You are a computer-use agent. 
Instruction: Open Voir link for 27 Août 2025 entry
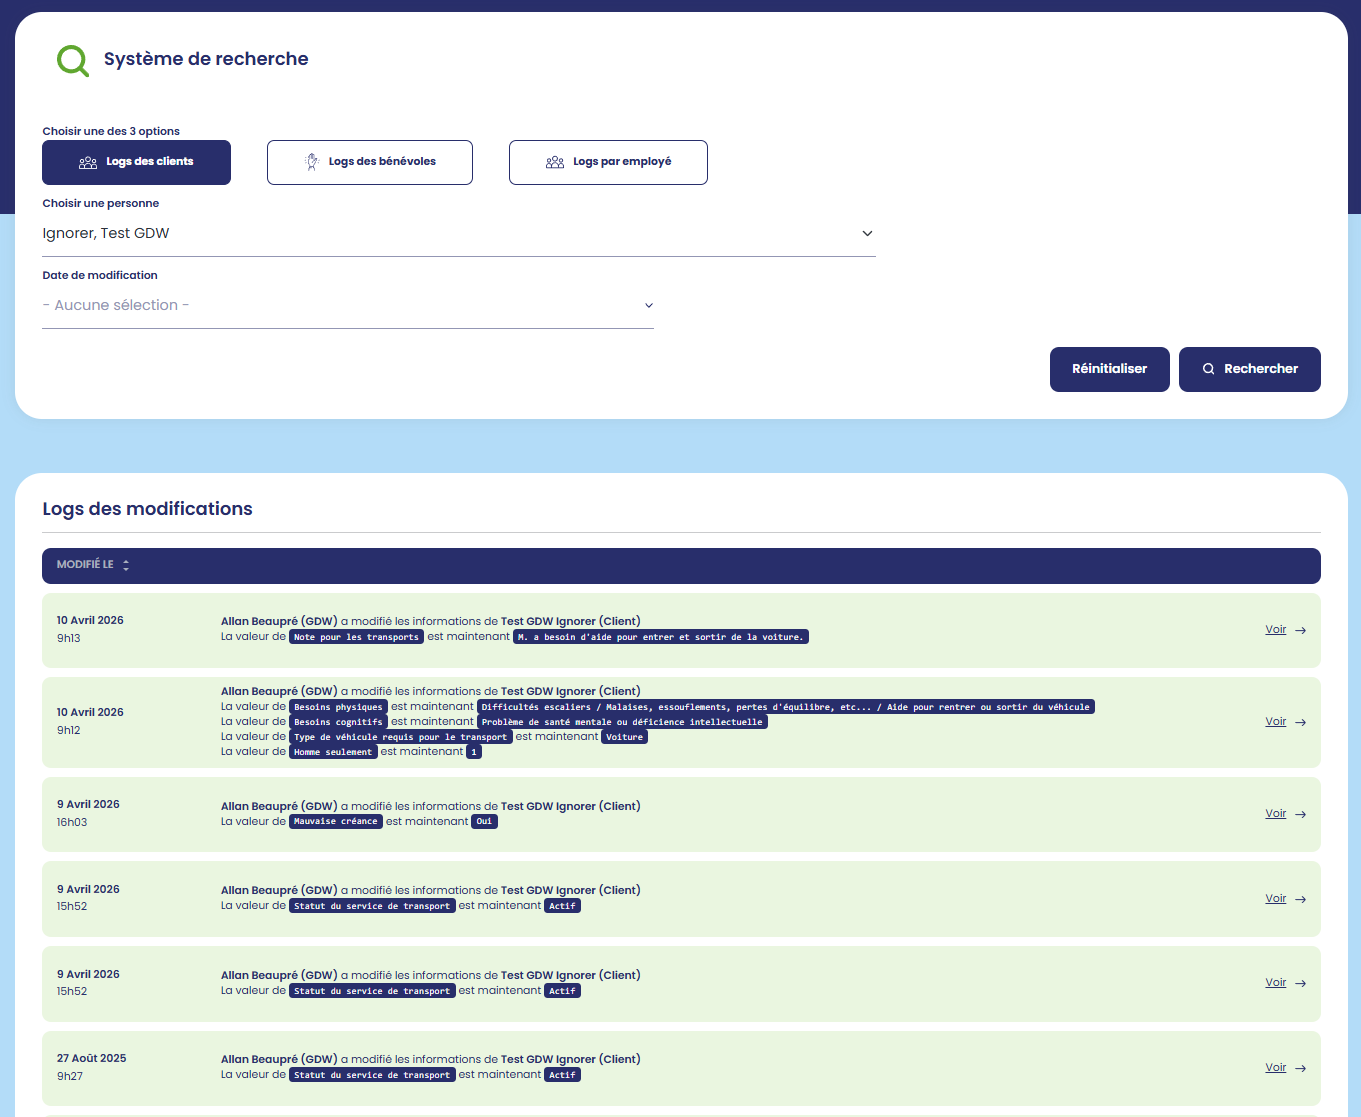click(1275, 1067)
